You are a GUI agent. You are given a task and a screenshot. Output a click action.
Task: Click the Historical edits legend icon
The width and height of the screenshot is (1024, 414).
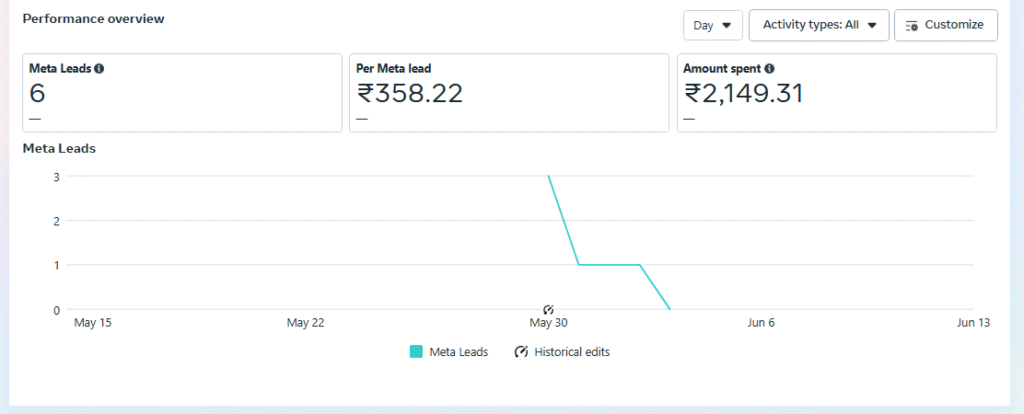click(522, 352)
